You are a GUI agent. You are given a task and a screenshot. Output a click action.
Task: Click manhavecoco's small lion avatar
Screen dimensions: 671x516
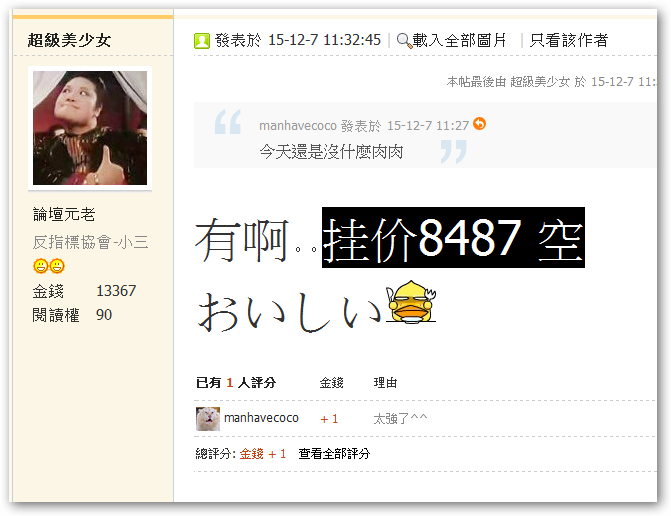point(208,418)
